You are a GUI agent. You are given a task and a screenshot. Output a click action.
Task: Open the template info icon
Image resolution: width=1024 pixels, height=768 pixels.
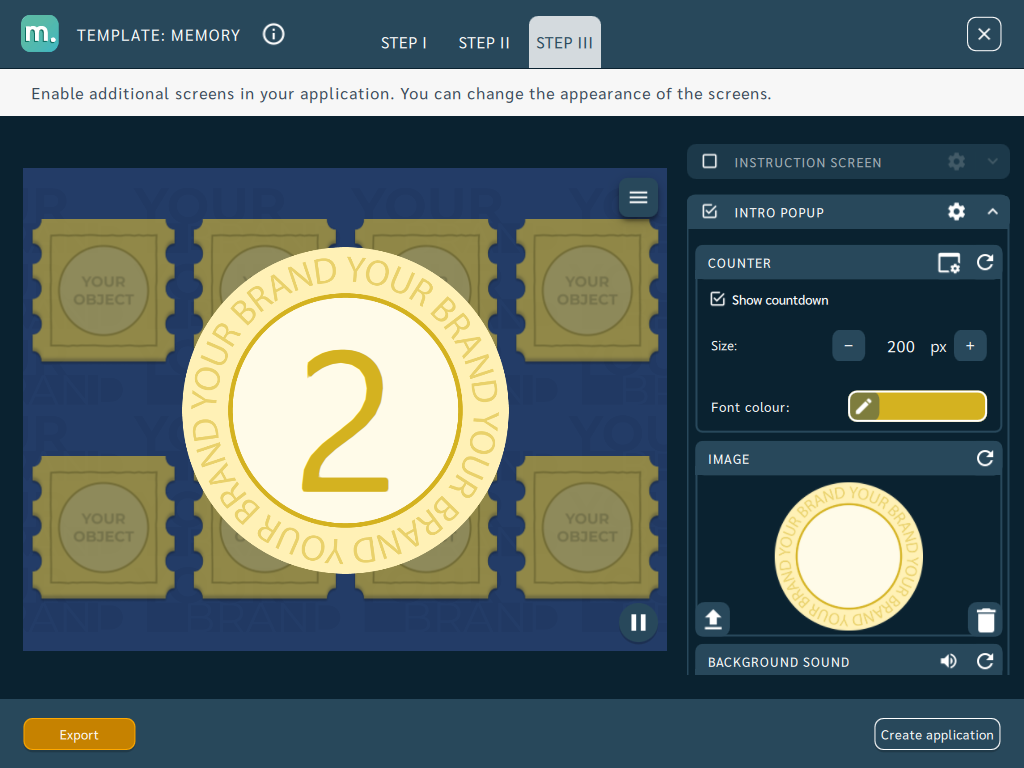coord(274,34)
